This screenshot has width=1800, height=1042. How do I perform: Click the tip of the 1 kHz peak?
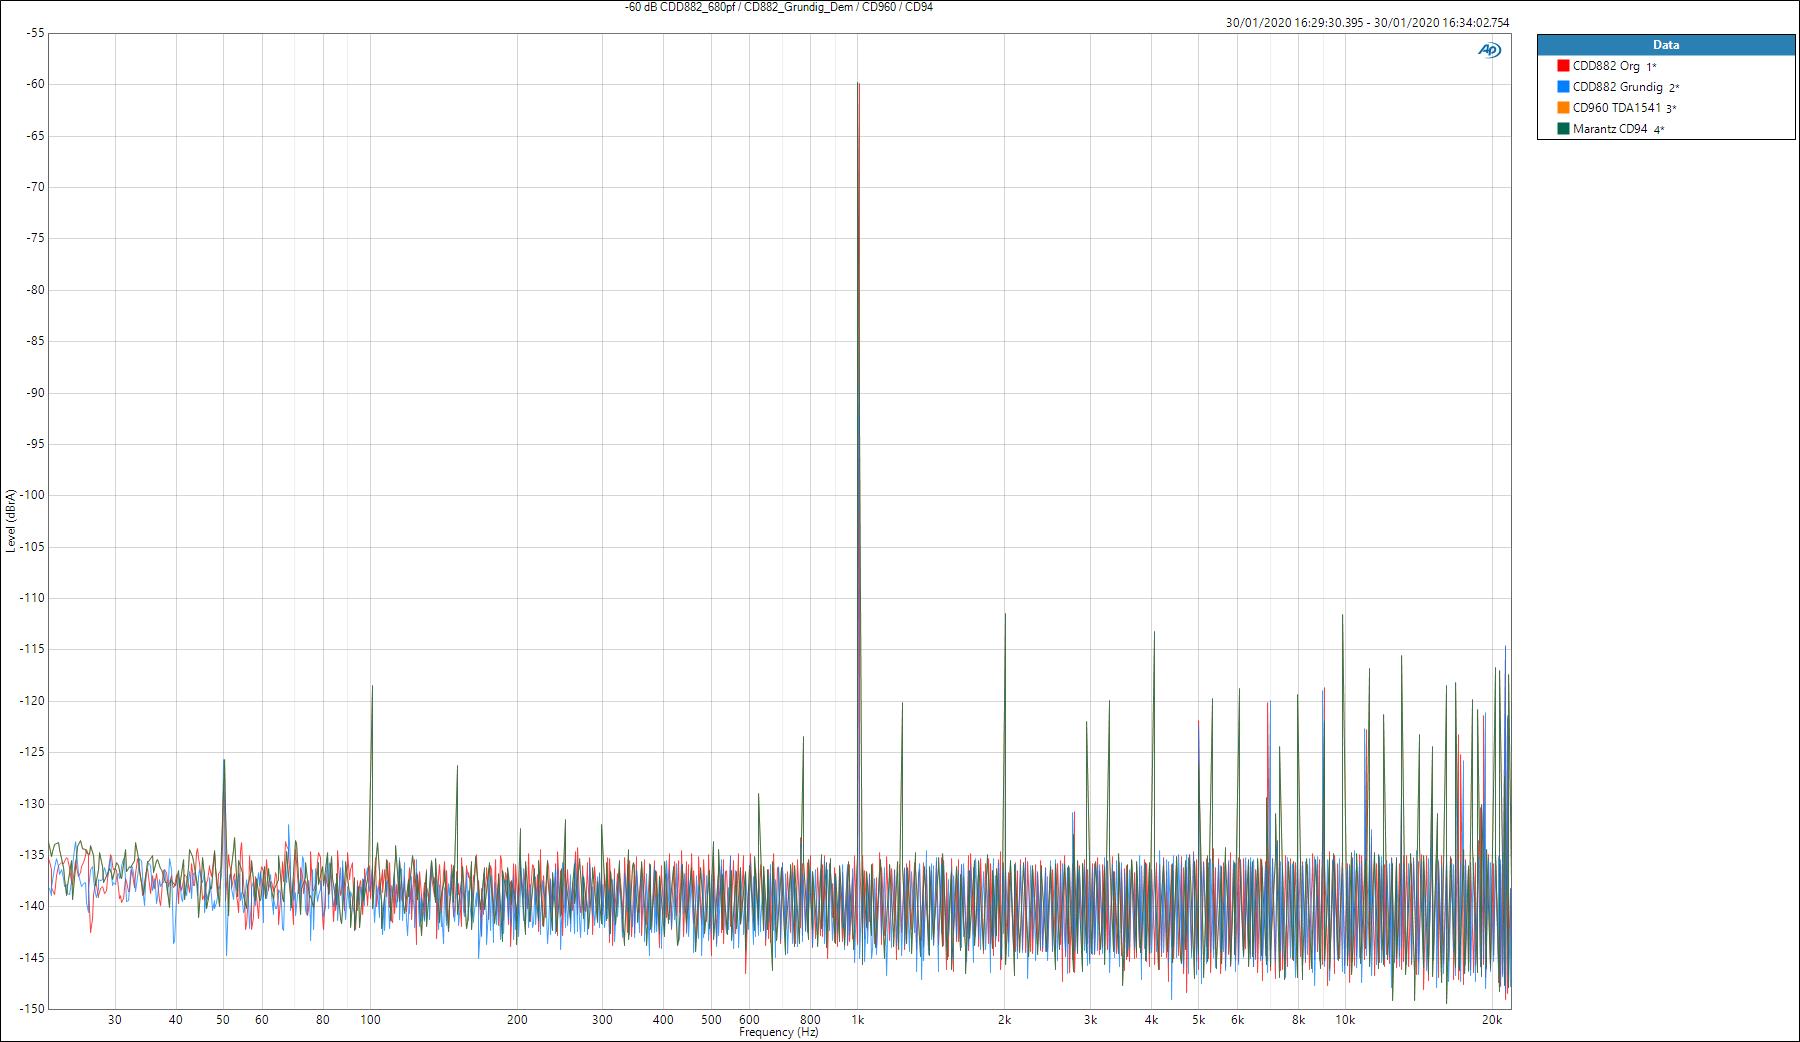pos(858,84)
